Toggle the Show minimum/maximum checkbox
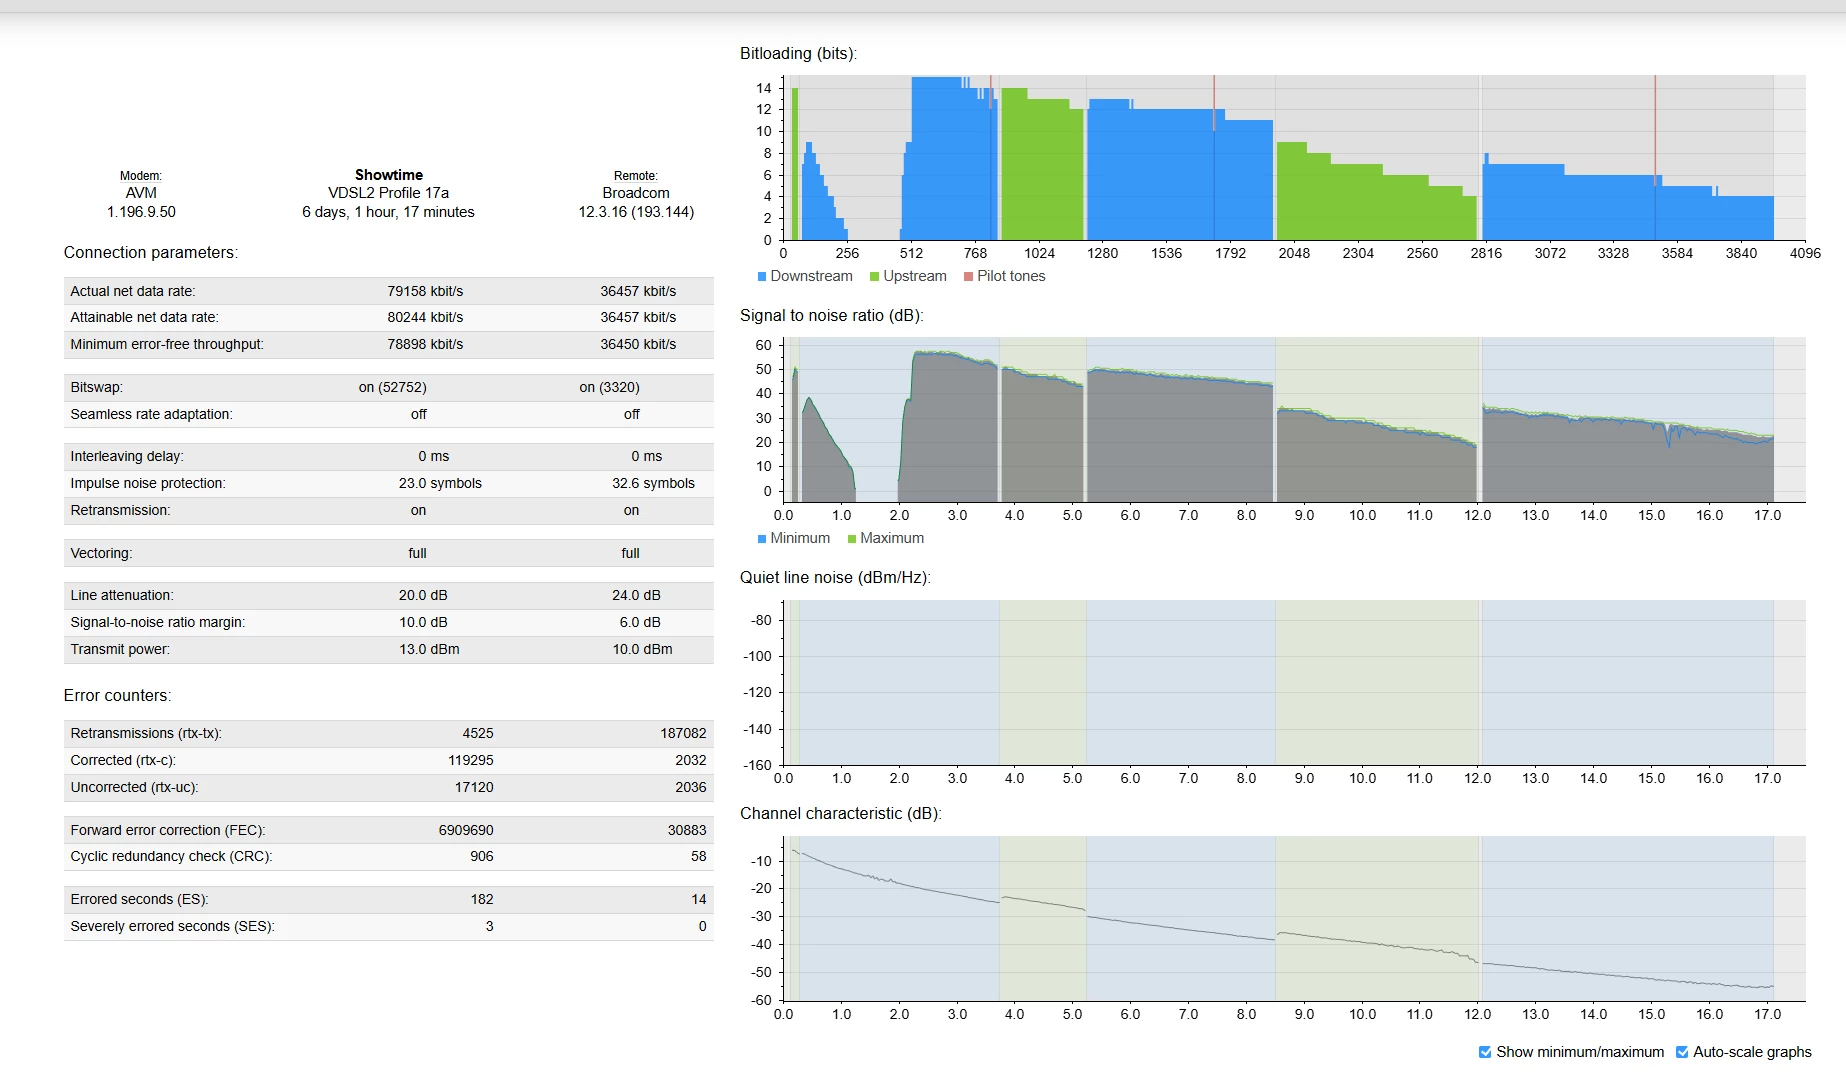The width and height of the screenshot is (1846, 1088). click(x=1485, y=1052)
